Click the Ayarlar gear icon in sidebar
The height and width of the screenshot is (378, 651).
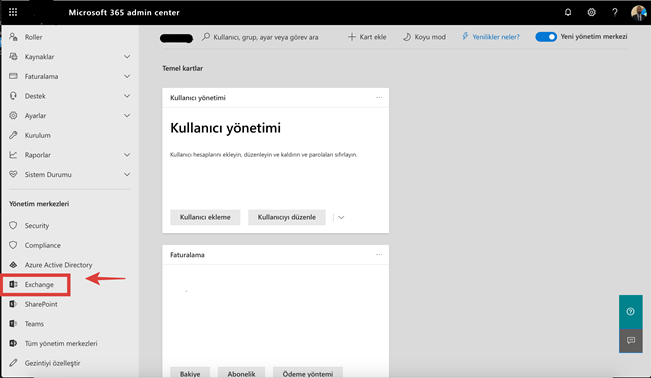point(13,115)
